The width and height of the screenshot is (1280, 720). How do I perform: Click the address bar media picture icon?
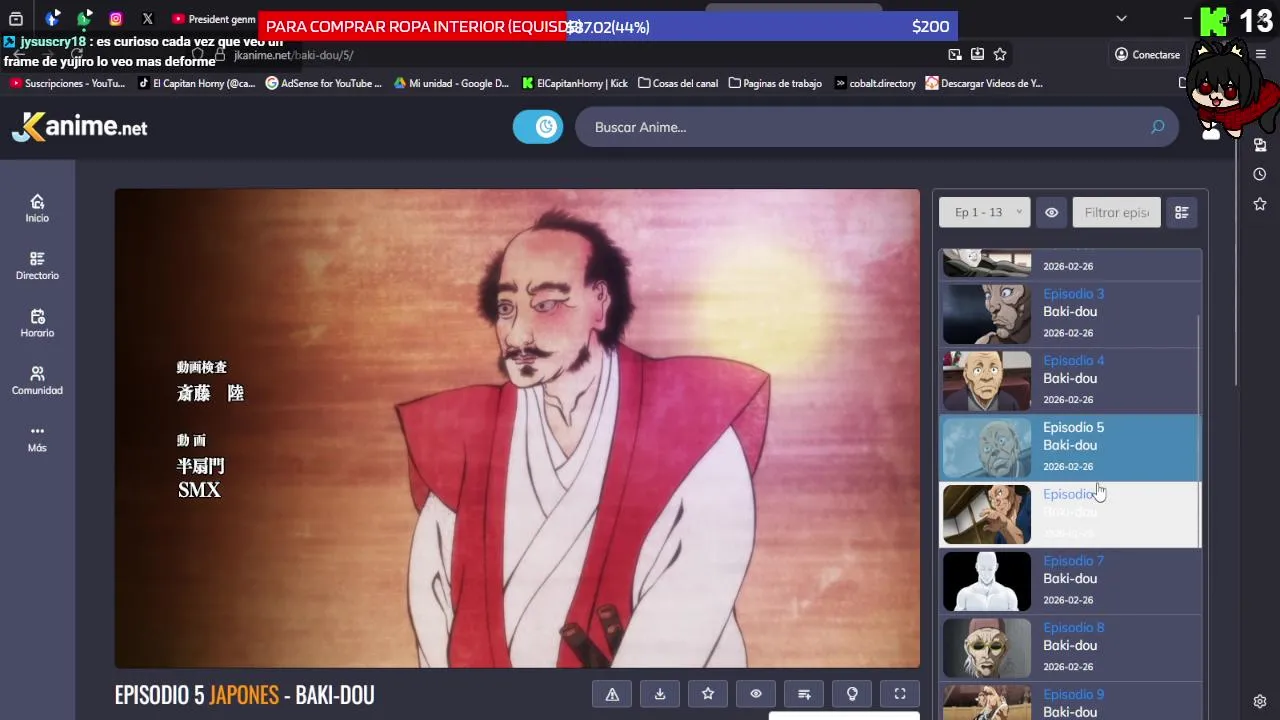(x=955, y=54)
